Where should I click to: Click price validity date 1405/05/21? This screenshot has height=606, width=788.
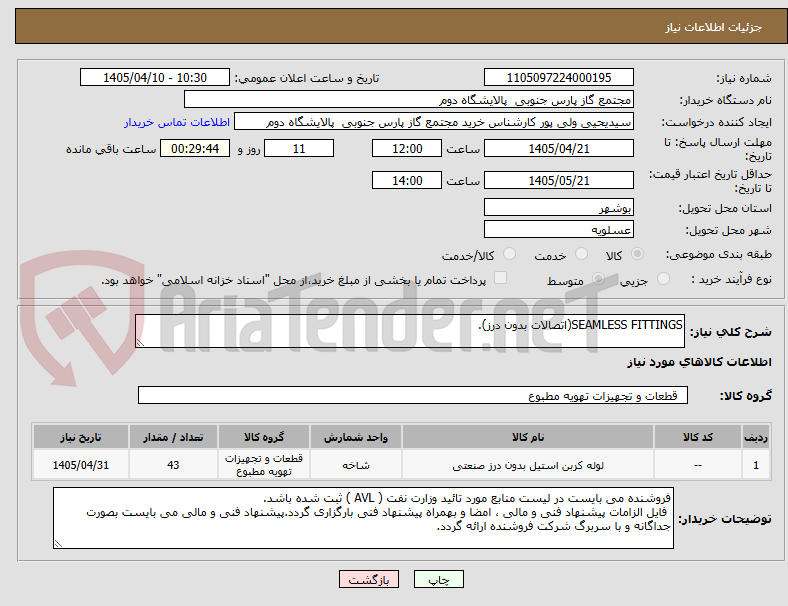(559, 180)
